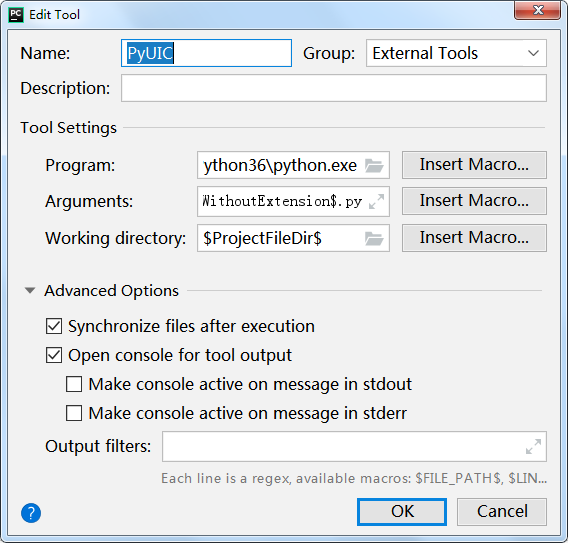Screen dimensions: 568x543
Task: Open the blue help question mark icon
Action: coord(31,513)
